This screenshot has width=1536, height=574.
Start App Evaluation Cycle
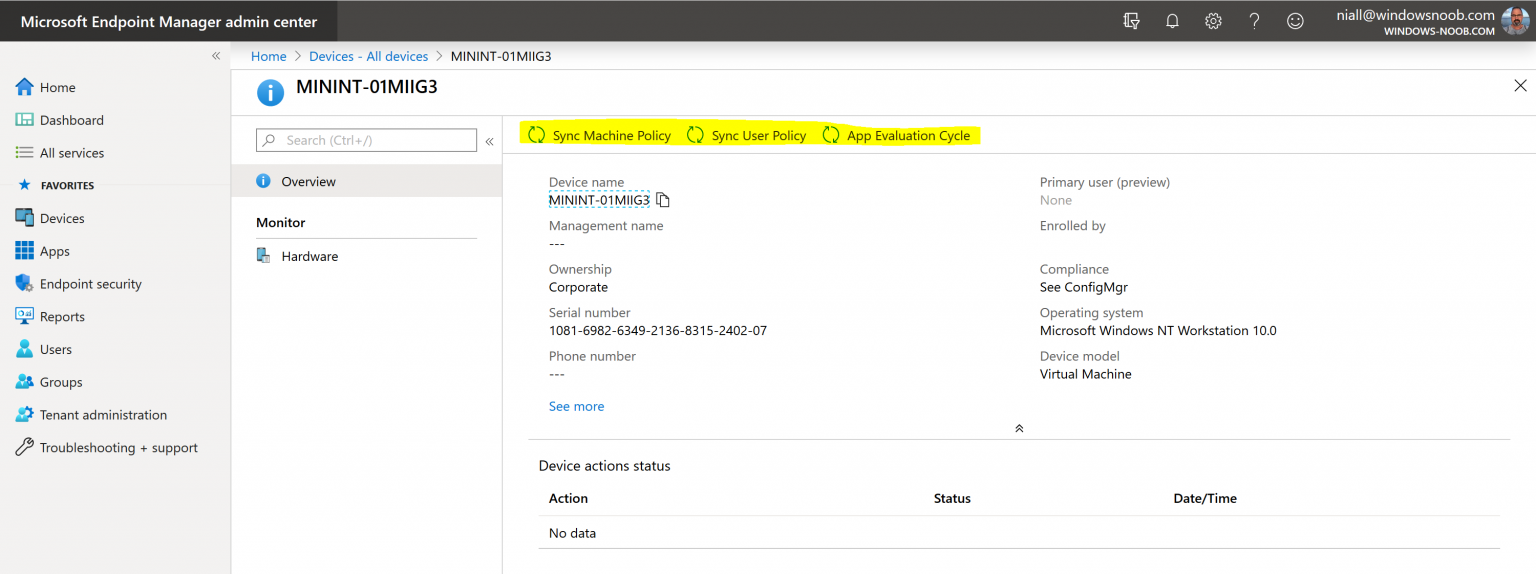click(x=897, y=135)
